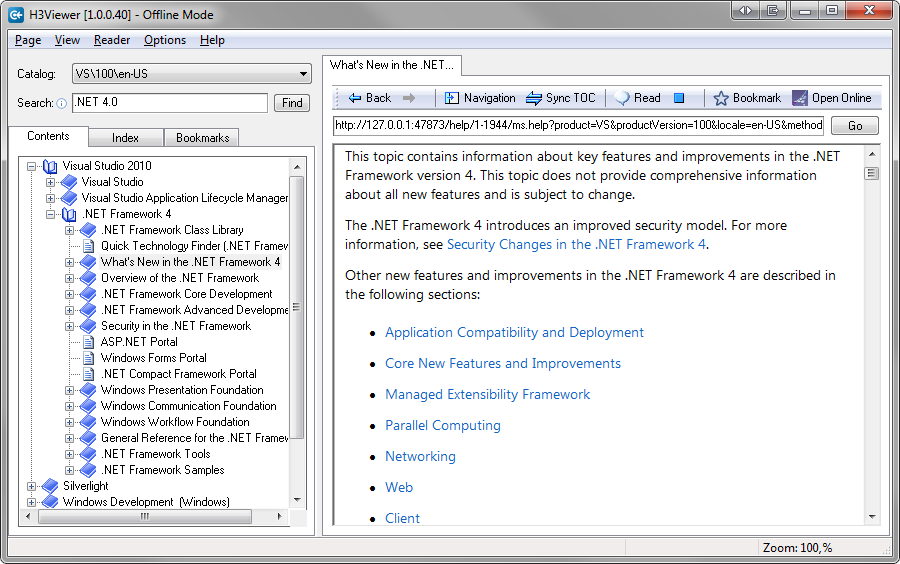This screenshot has height=564, width=900.
Task: Collapse the .NET Framework 4 node
Action: 51,215
